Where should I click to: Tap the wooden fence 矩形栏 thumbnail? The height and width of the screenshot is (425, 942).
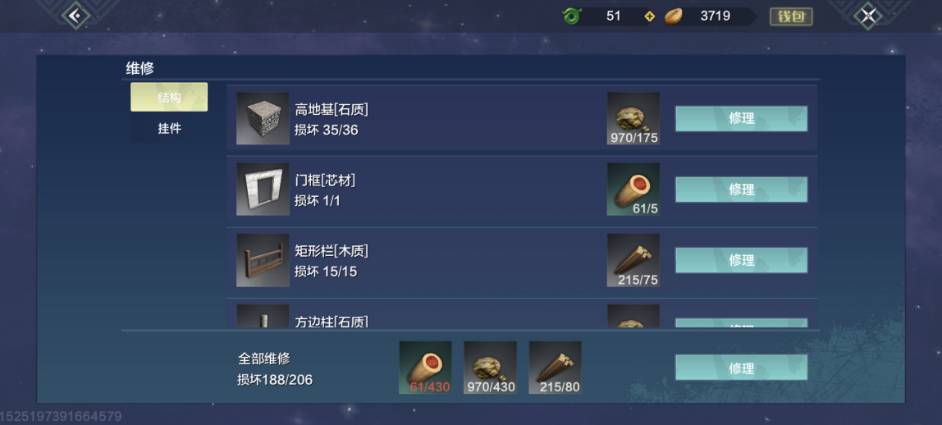(x=263, y=260)
